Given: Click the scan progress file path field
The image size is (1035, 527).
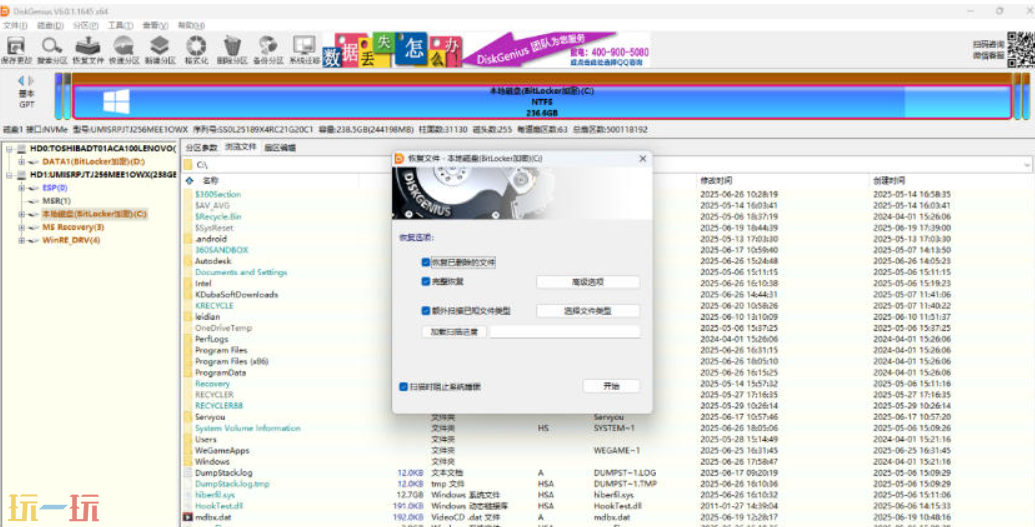Looking at the screenshot, I should tap(564, 332).
